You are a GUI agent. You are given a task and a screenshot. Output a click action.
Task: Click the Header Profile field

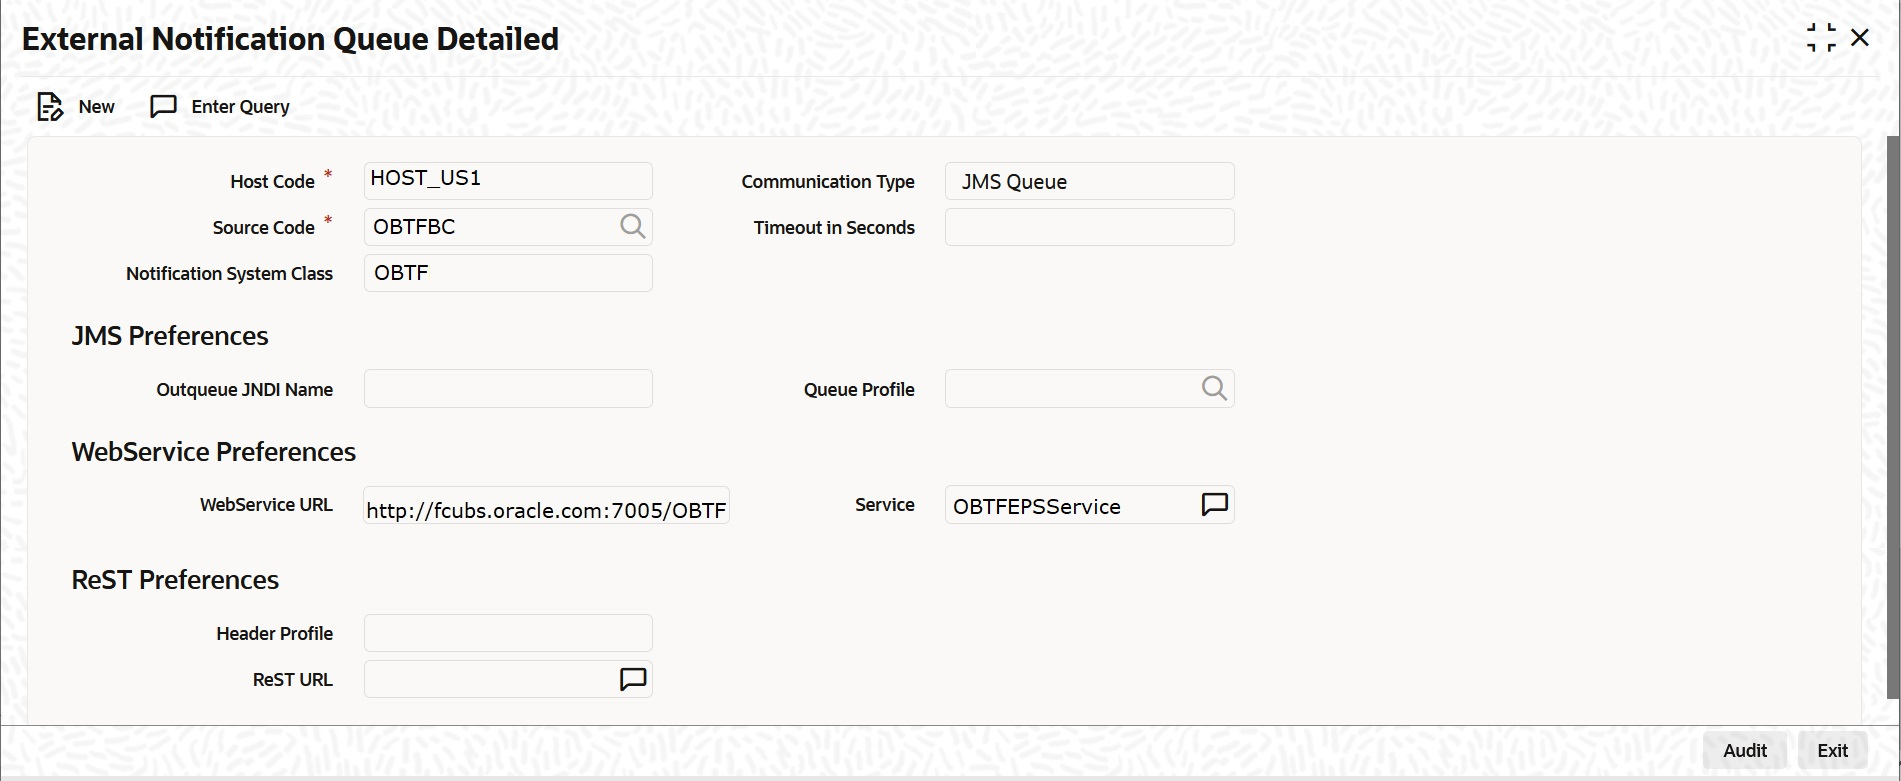[x=508, y=633]
